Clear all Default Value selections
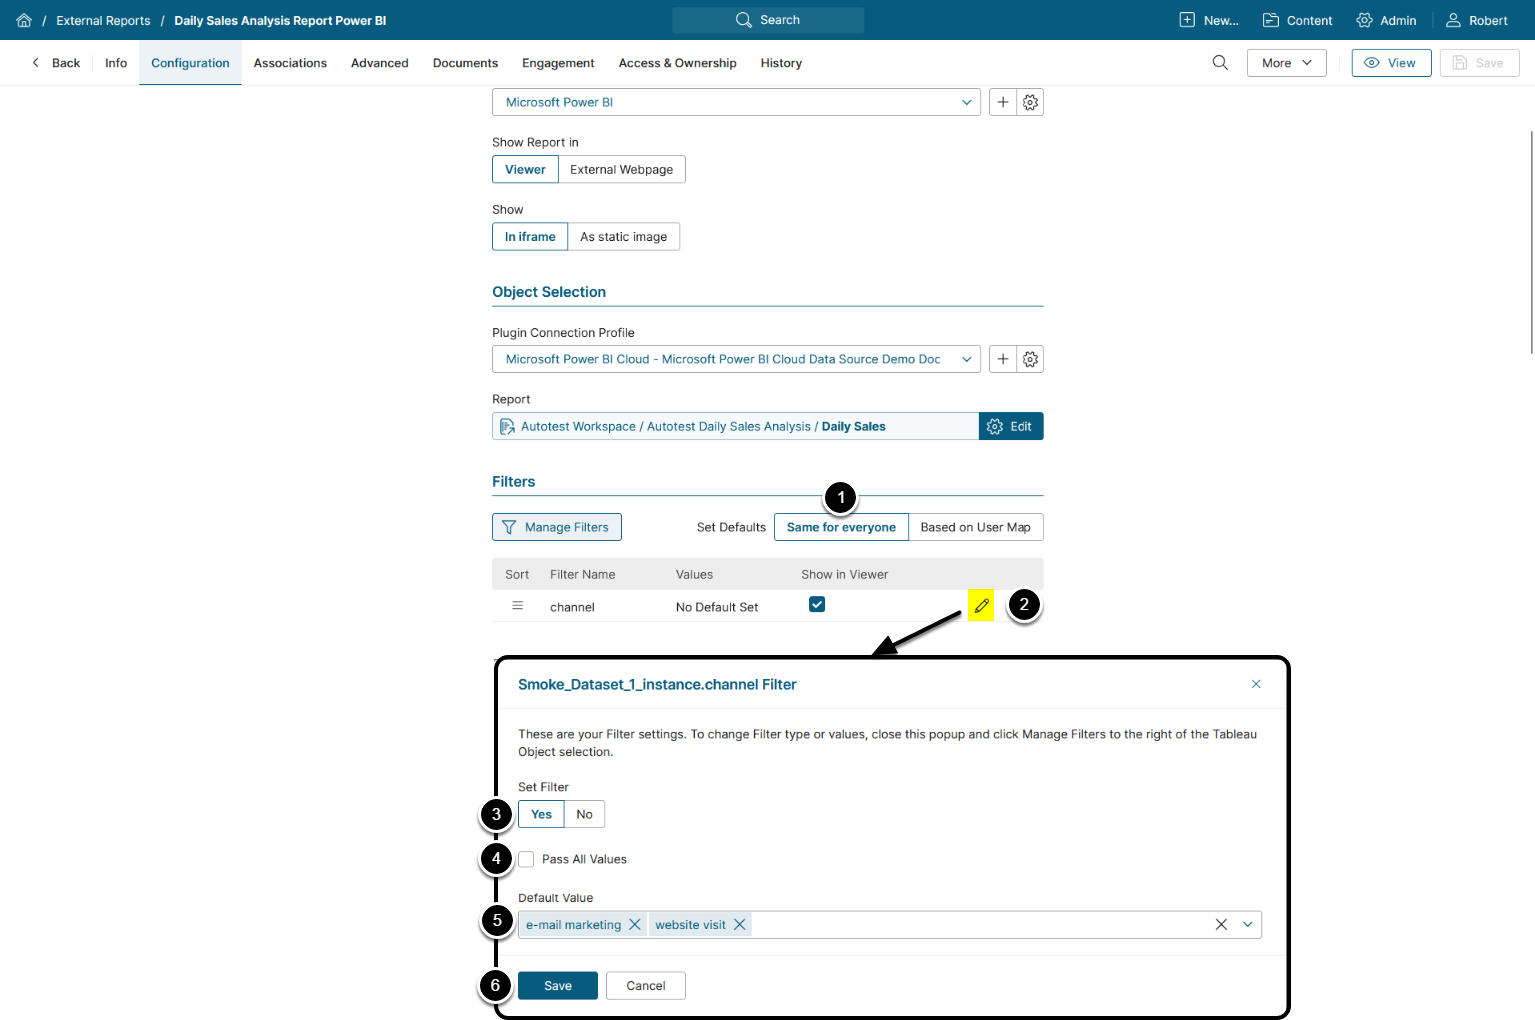 point(1221,925)
